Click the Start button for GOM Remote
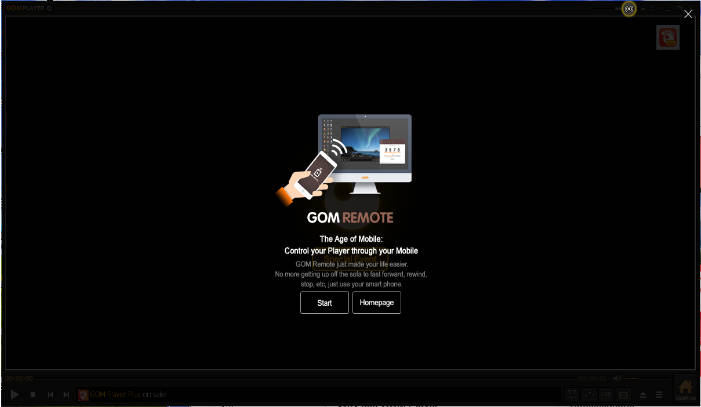This screenshot has width=701, height=407. point(324,302)
